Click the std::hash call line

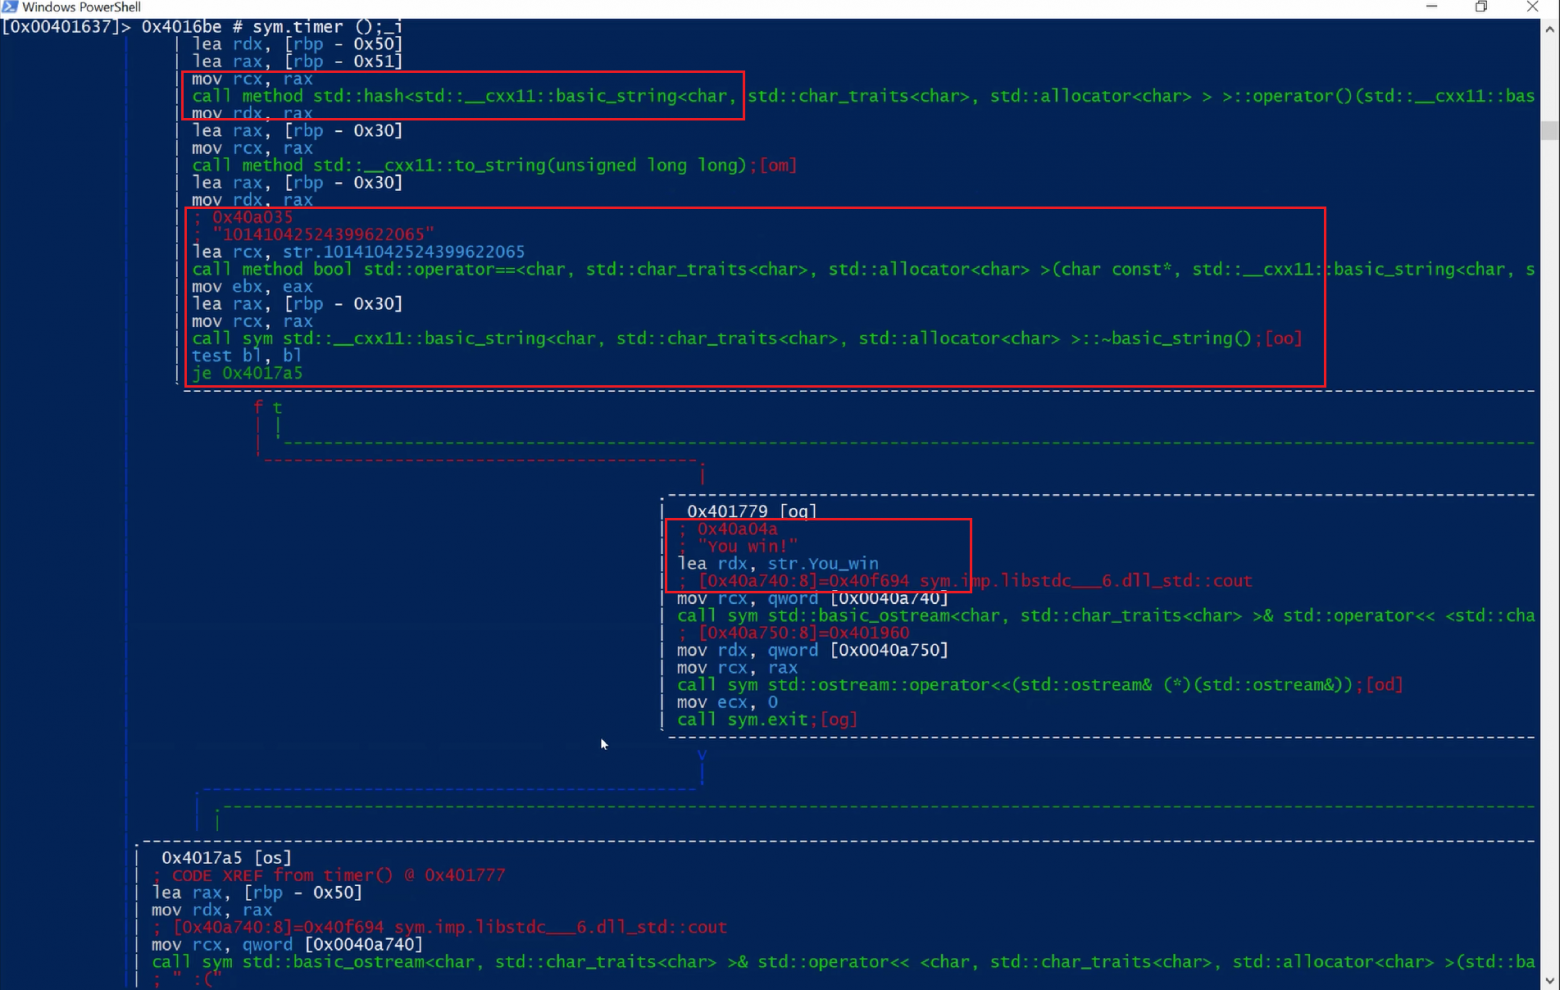863,96
